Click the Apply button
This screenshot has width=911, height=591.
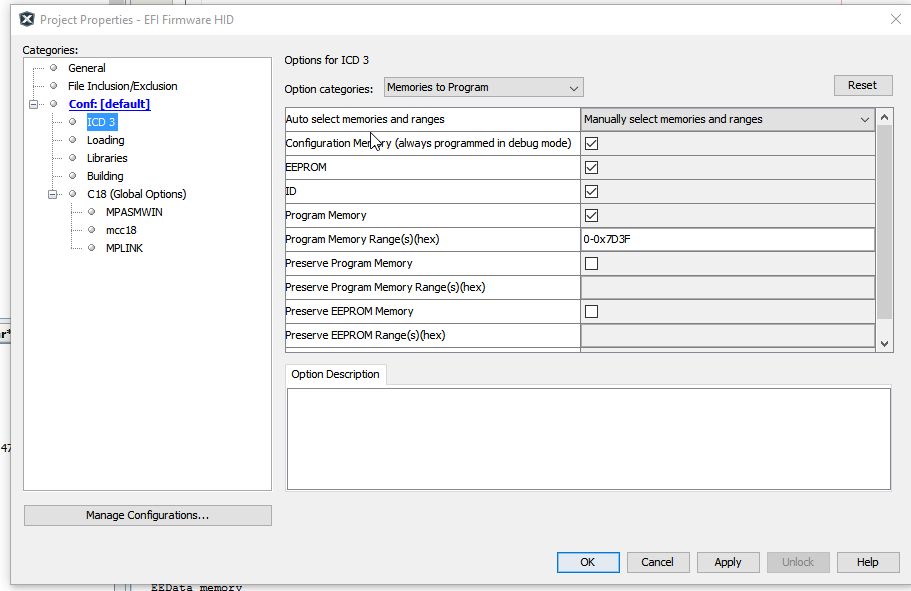pyautogui.click(x=728, y=563)
